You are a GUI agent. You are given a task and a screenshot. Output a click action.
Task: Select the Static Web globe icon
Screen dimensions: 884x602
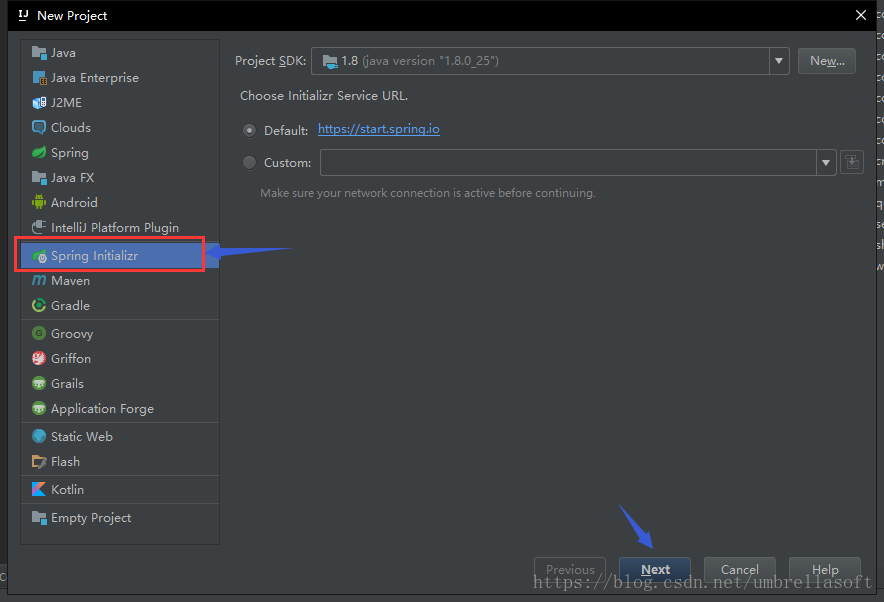pos(39,436)
